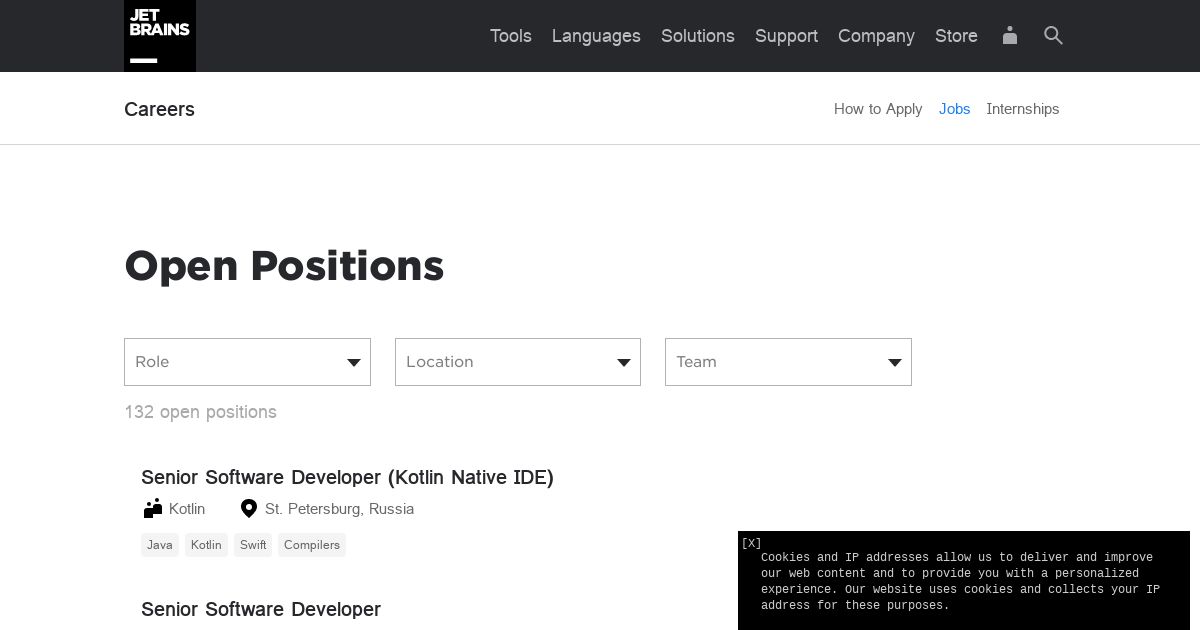
Task: Expand the Team filter dropdown
Action: point(788,362)
